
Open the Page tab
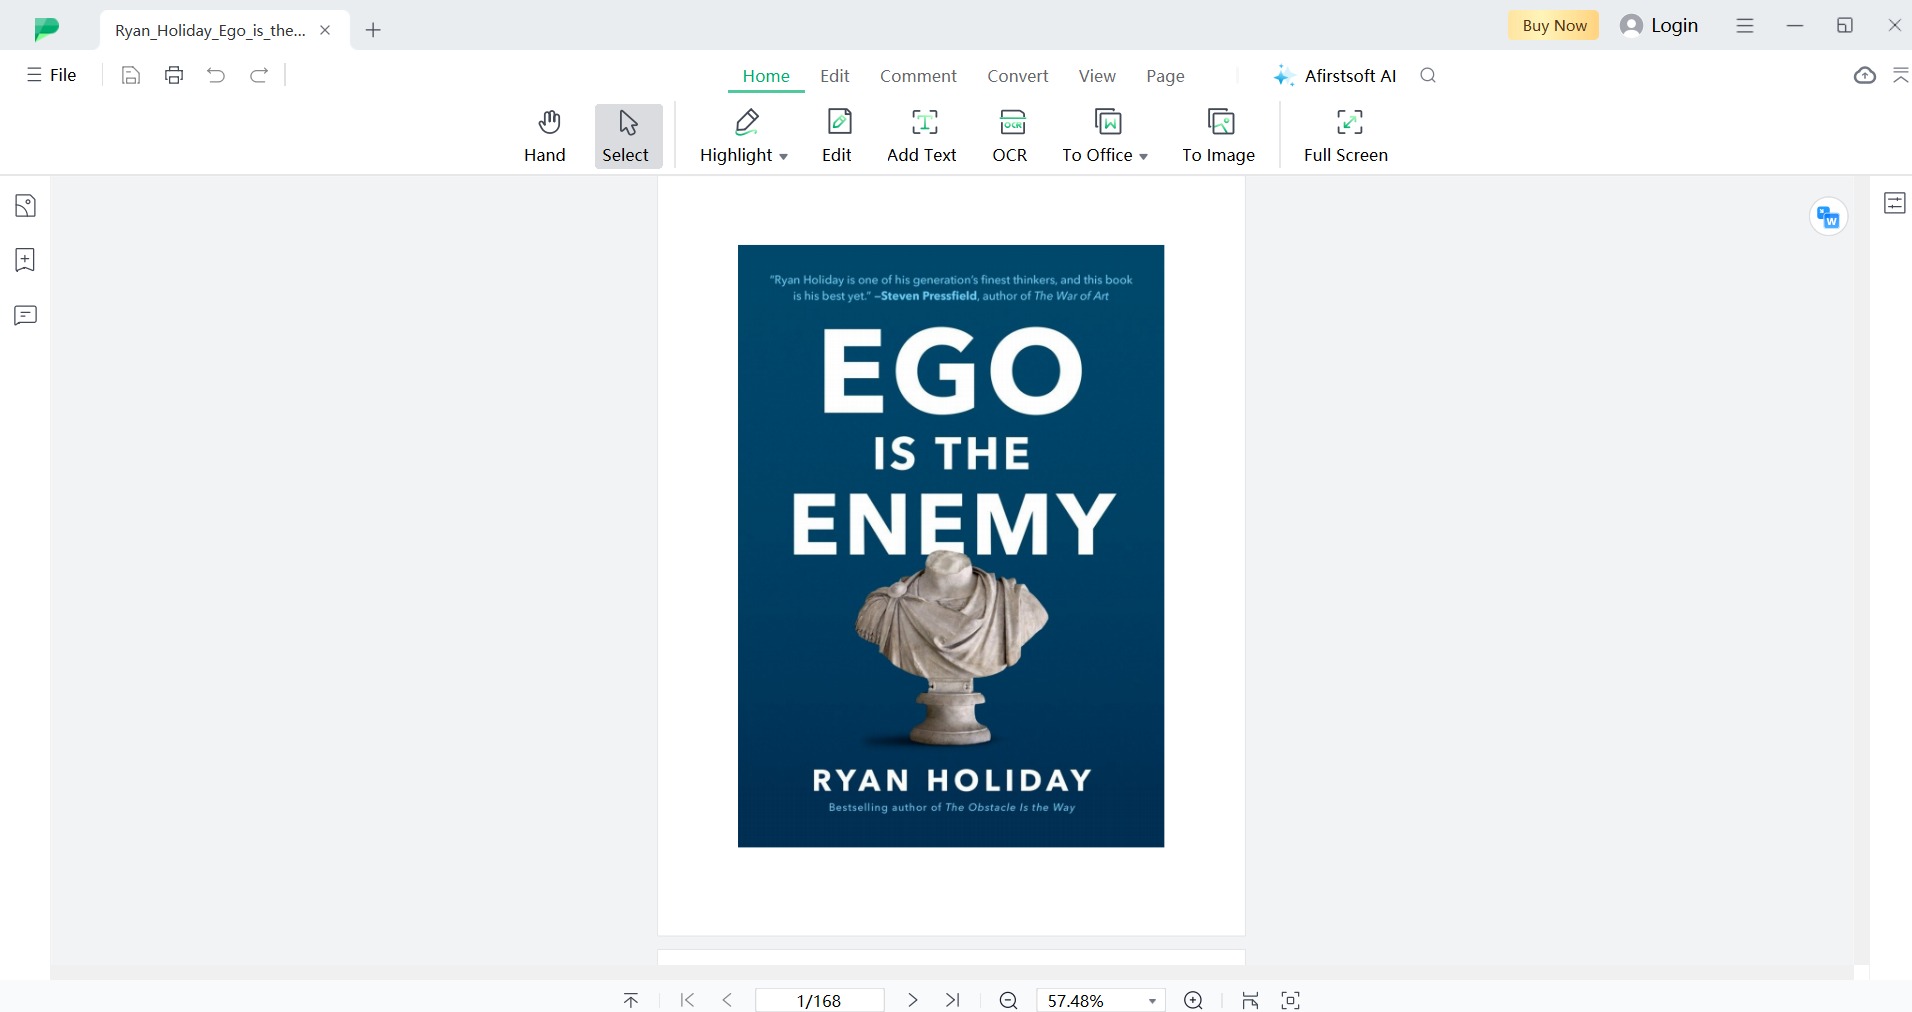pos(1165,76)
